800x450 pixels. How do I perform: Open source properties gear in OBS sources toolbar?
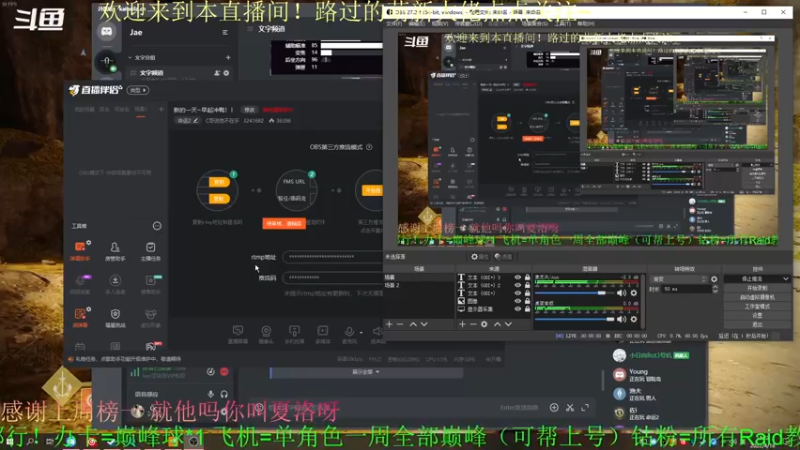[484, 324]
